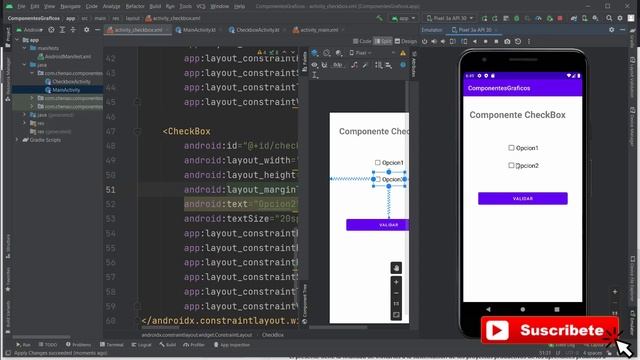The height and width of the screenshot is (360, 640).
Task: Click the emulator volume down icon
Action: click(443, 41)
